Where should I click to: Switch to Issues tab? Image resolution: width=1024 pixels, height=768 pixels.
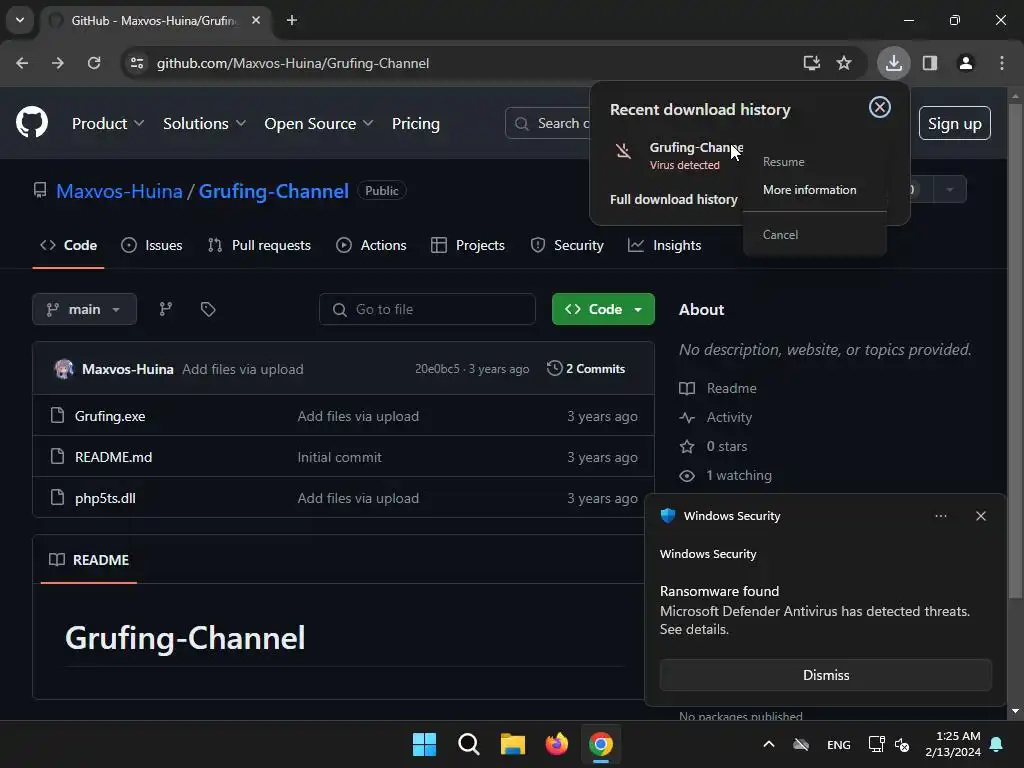[152, 246]
